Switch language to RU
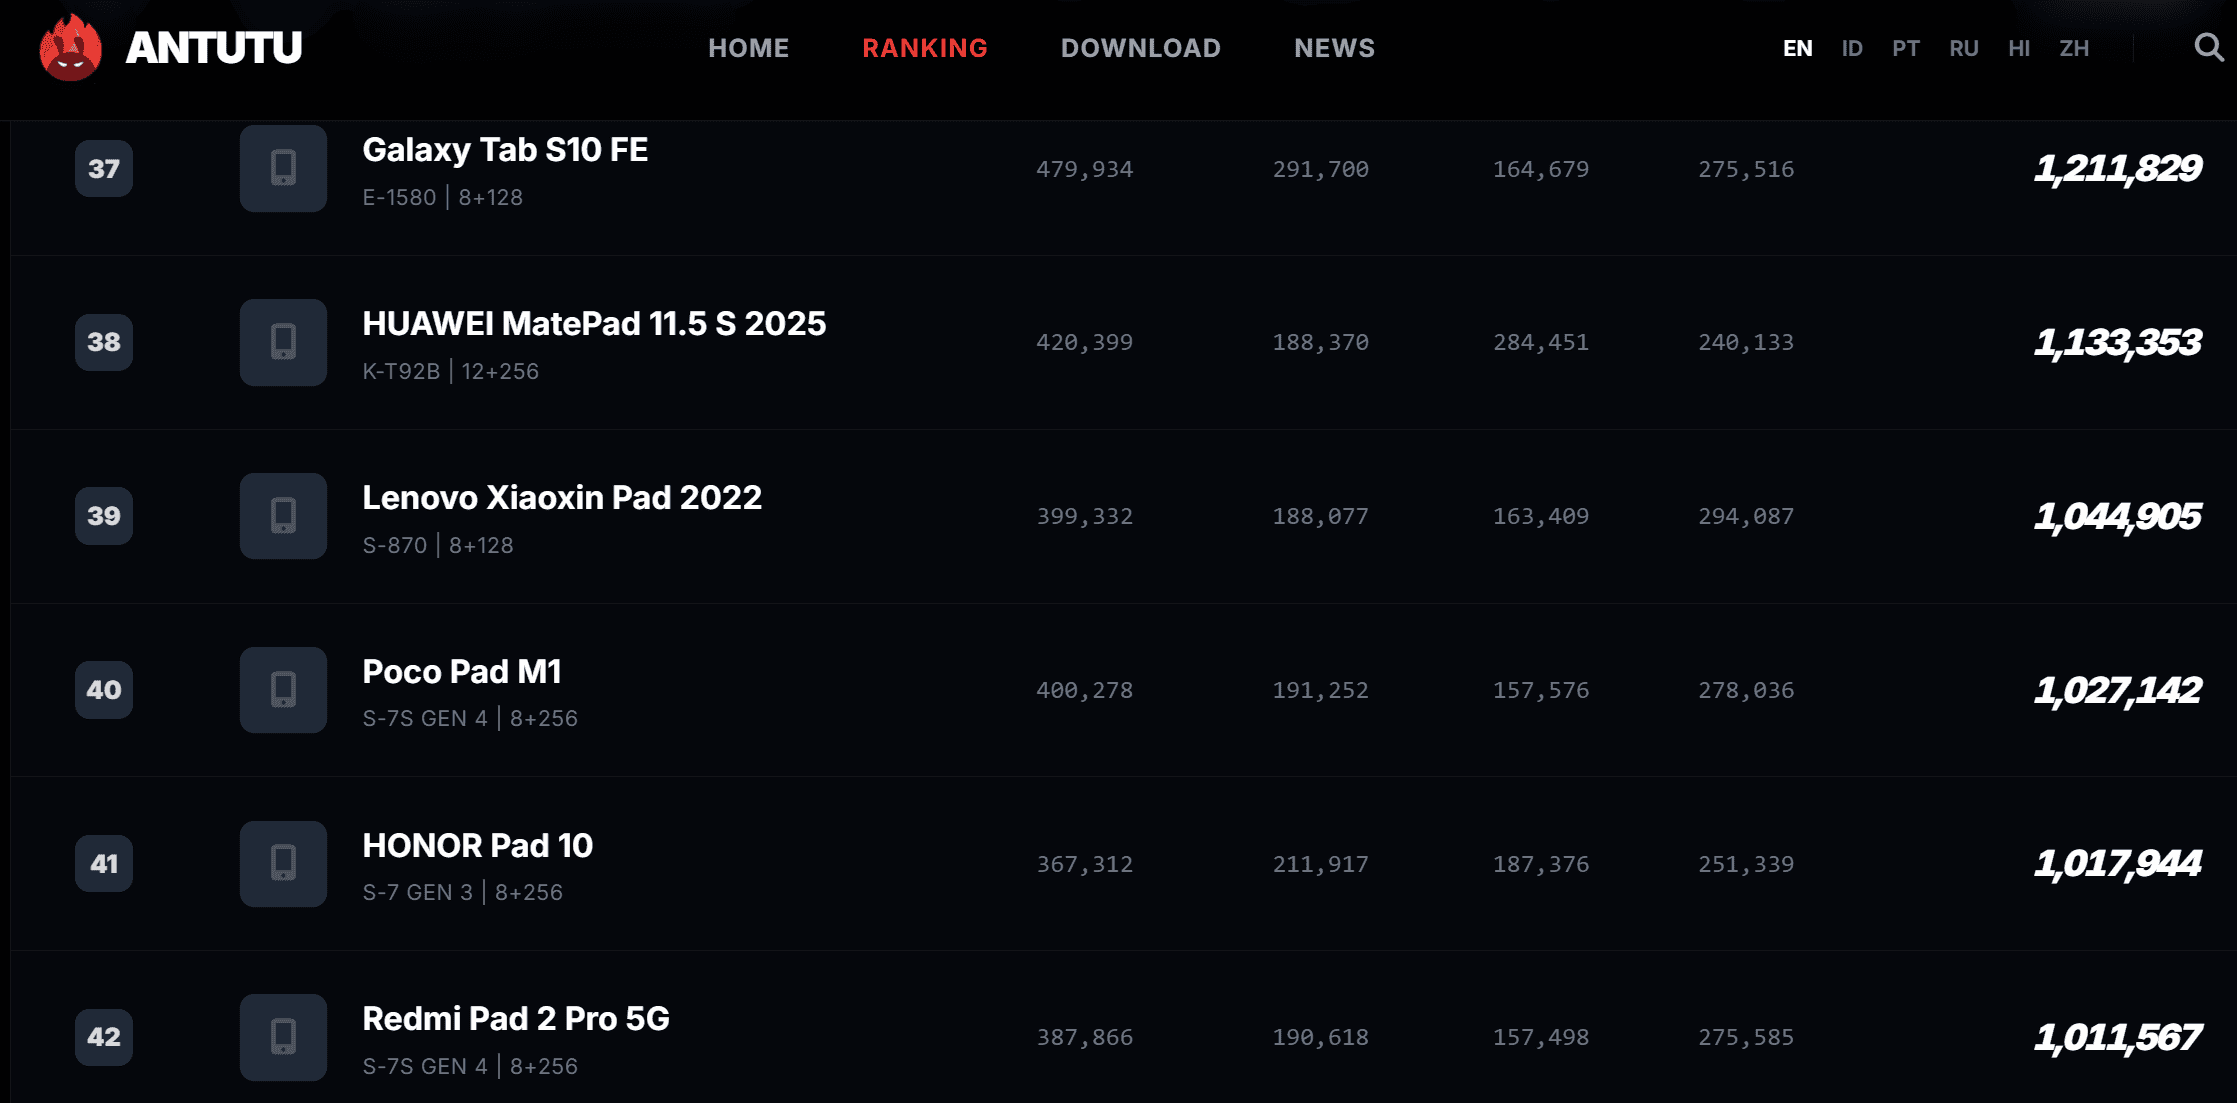The height and width of the screenshot is (1103, 2237). coord(1964,48)
